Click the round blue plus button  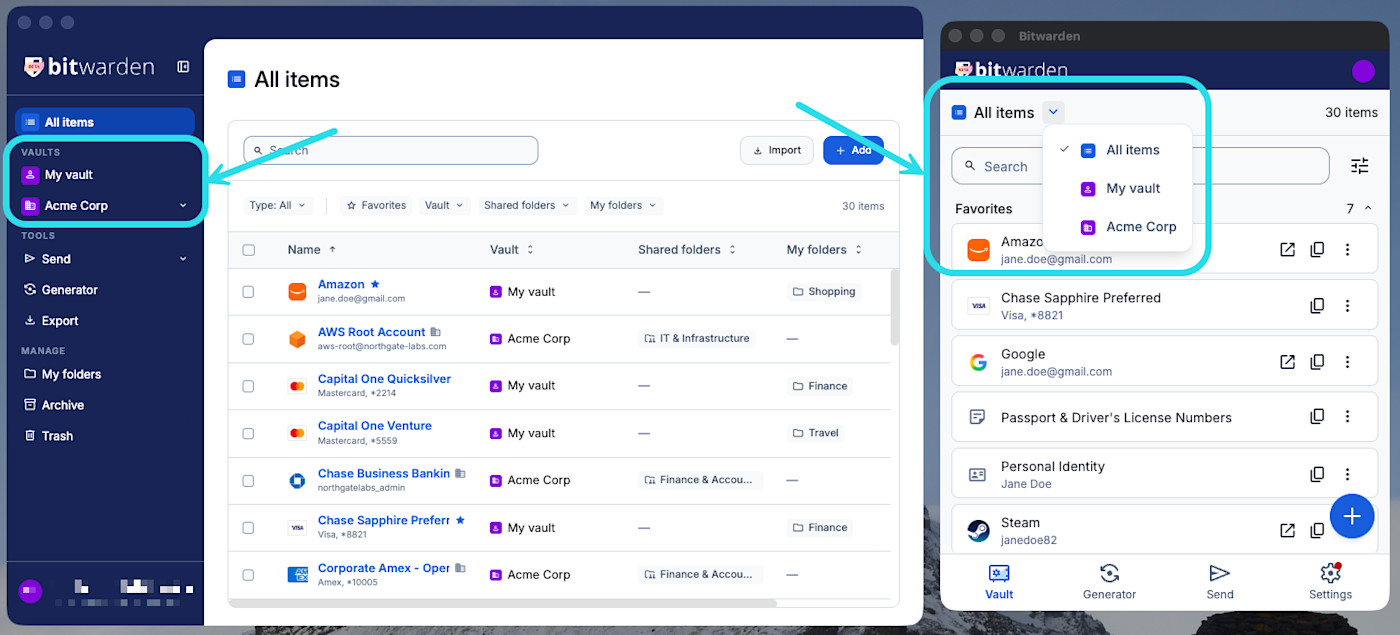coord(1352,516)
